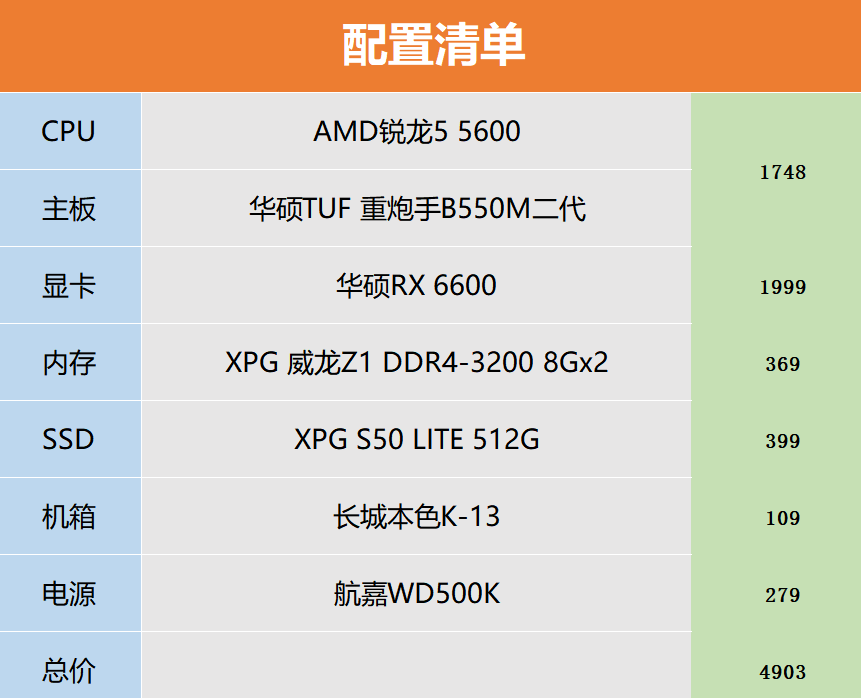Screen dimensions: 861x698
Task: Select the combined price 1748
Action: (x=782, y=172)
